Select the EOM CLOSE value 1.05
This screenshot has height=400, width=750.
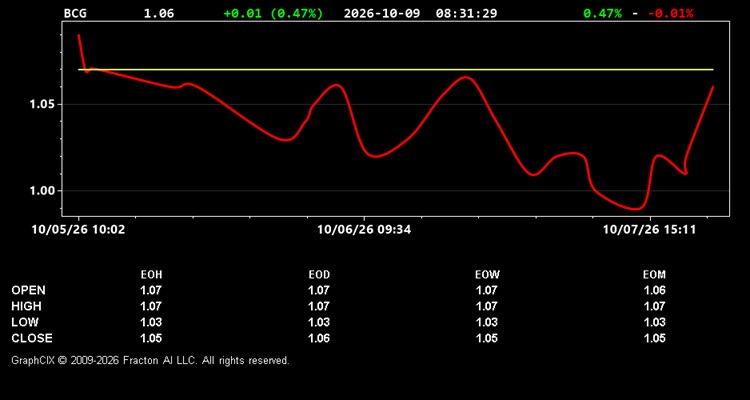click(x=654, y=338)
